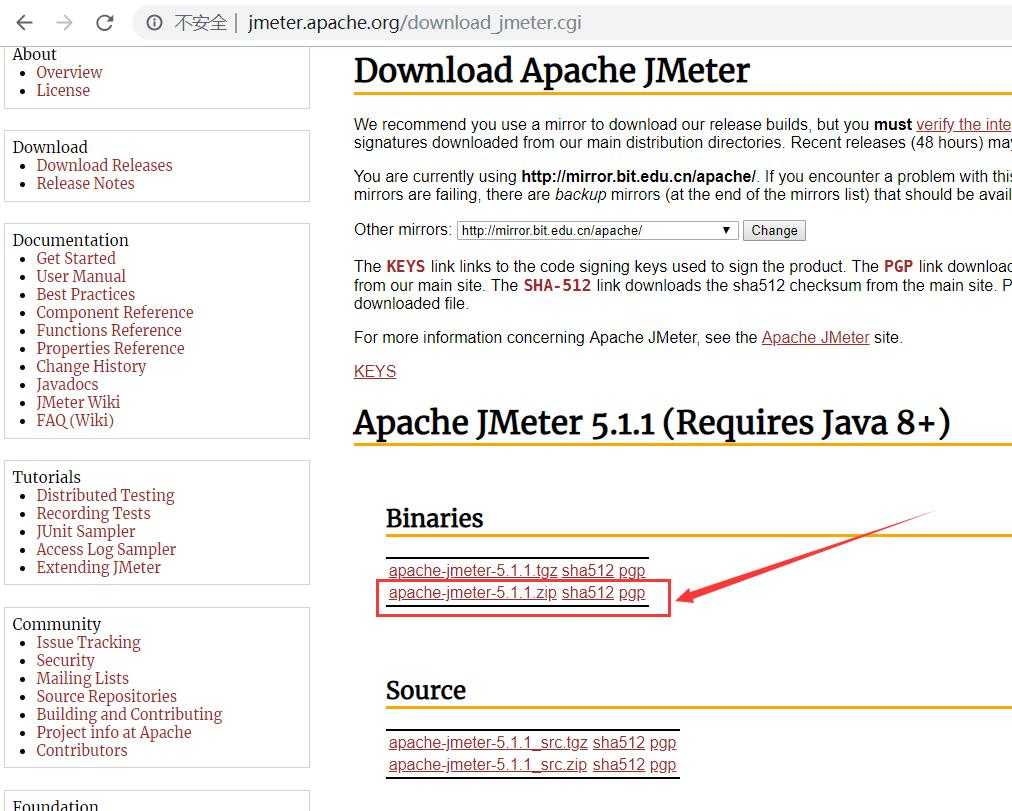Click the Source section heading

(426, 690)
